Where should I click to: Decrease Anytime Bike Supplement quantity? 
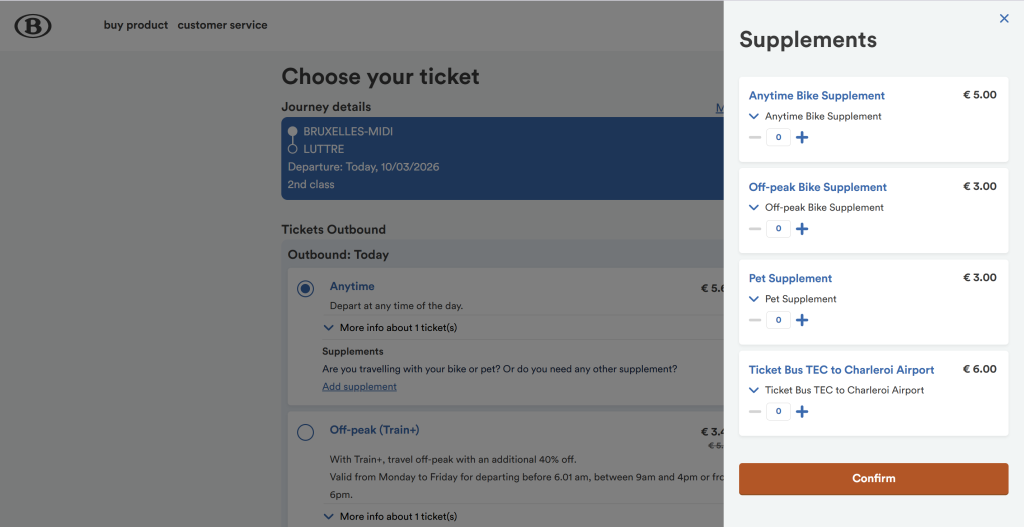click(x=755, y=137)
